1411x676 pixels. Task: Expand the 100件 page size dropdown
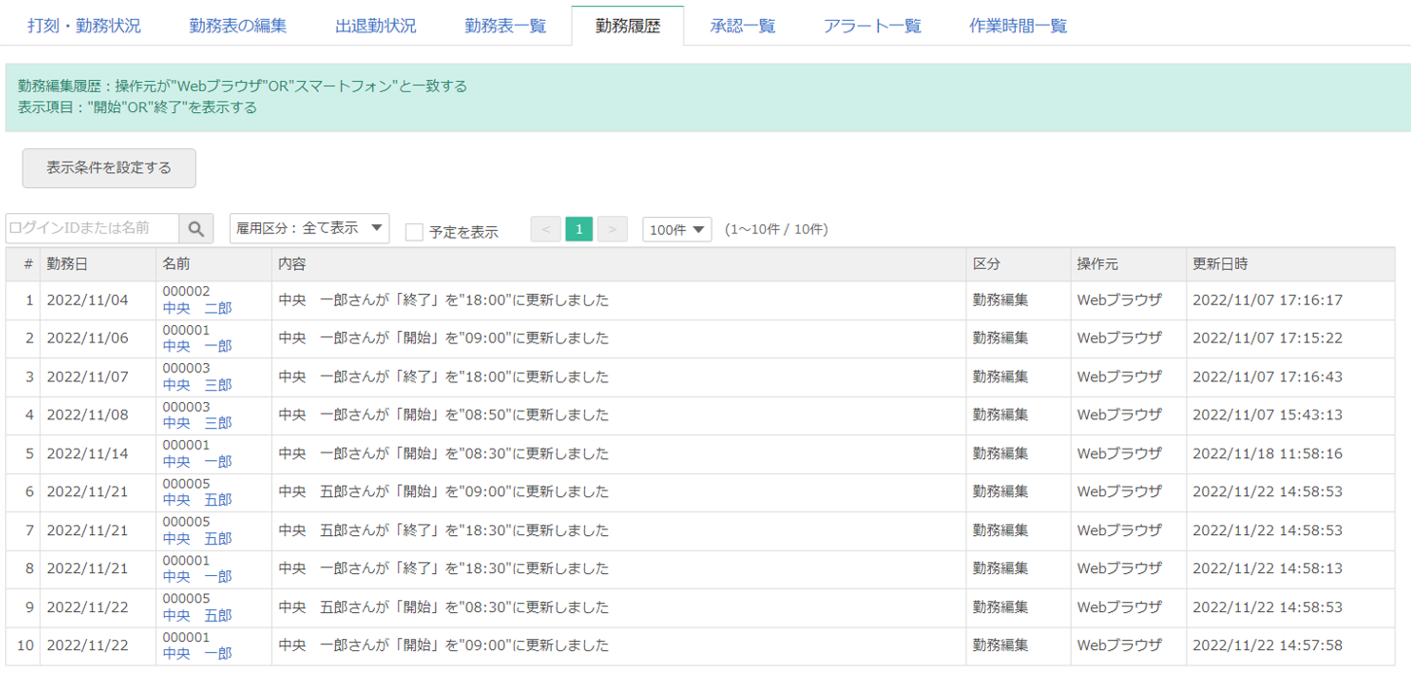tap(677, 229)
